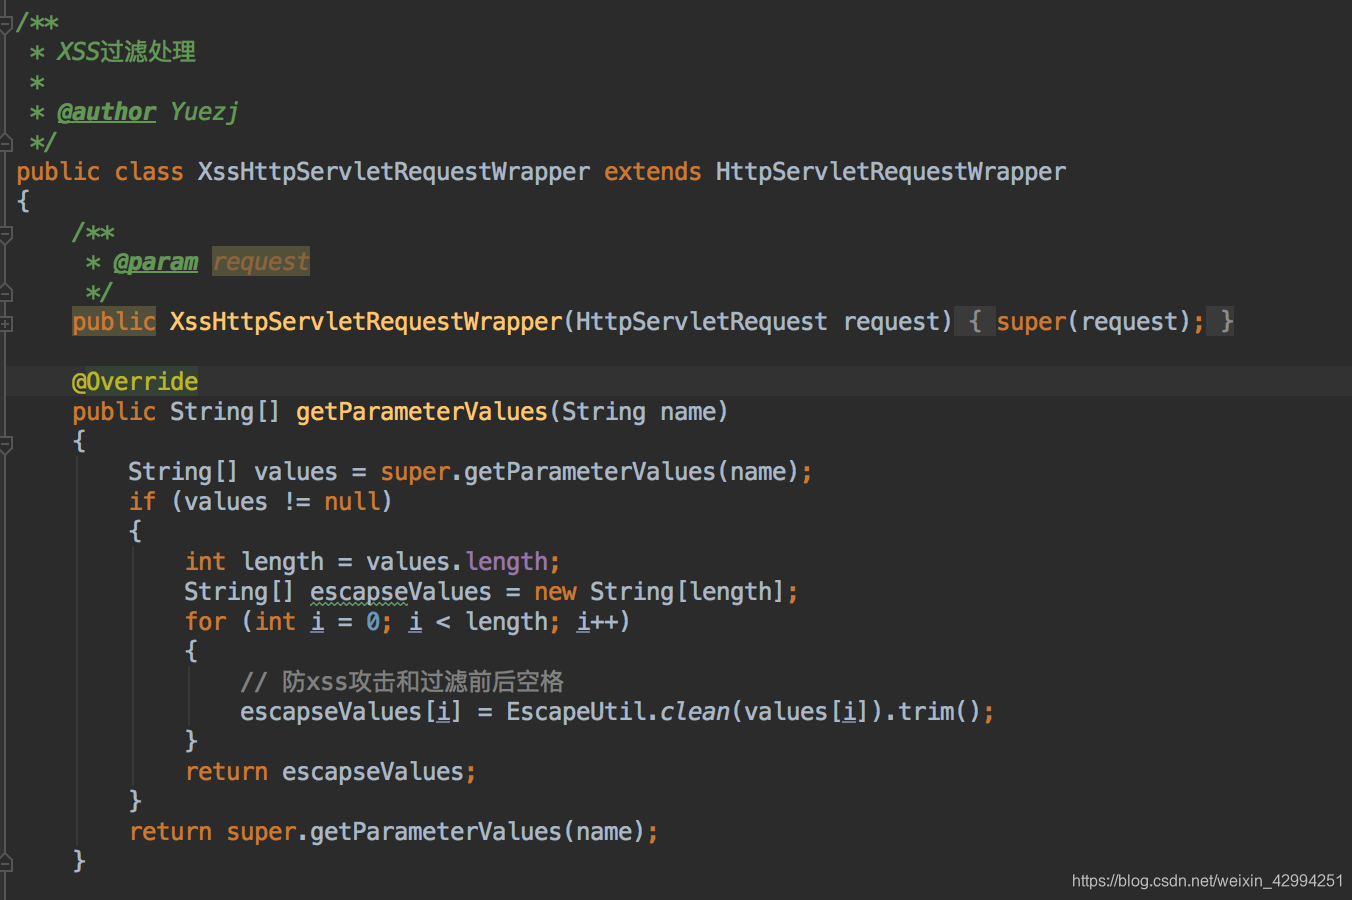
Task: Click the @author Javadoc tag
Action: (106, 112)
